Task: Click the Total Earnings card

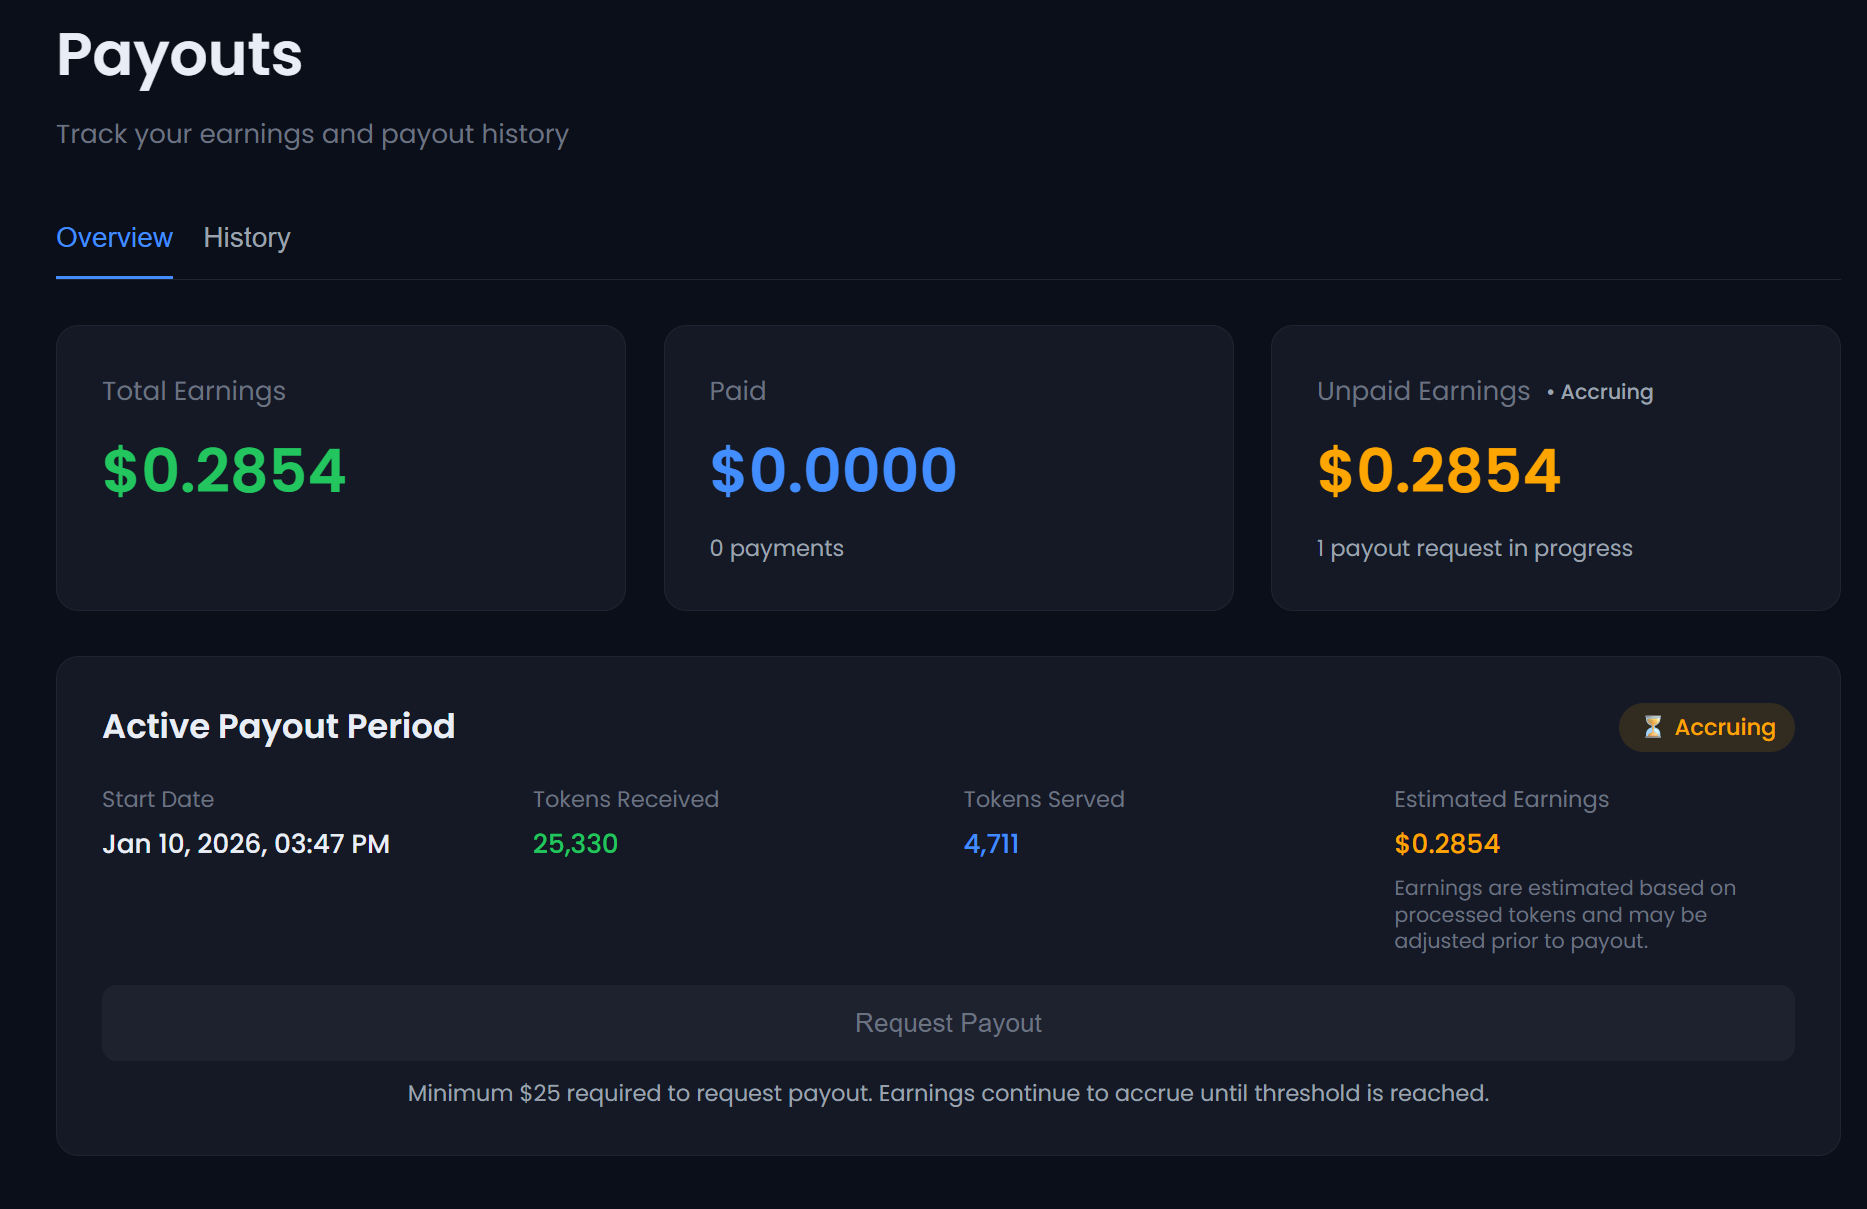Action: (341, 467)
